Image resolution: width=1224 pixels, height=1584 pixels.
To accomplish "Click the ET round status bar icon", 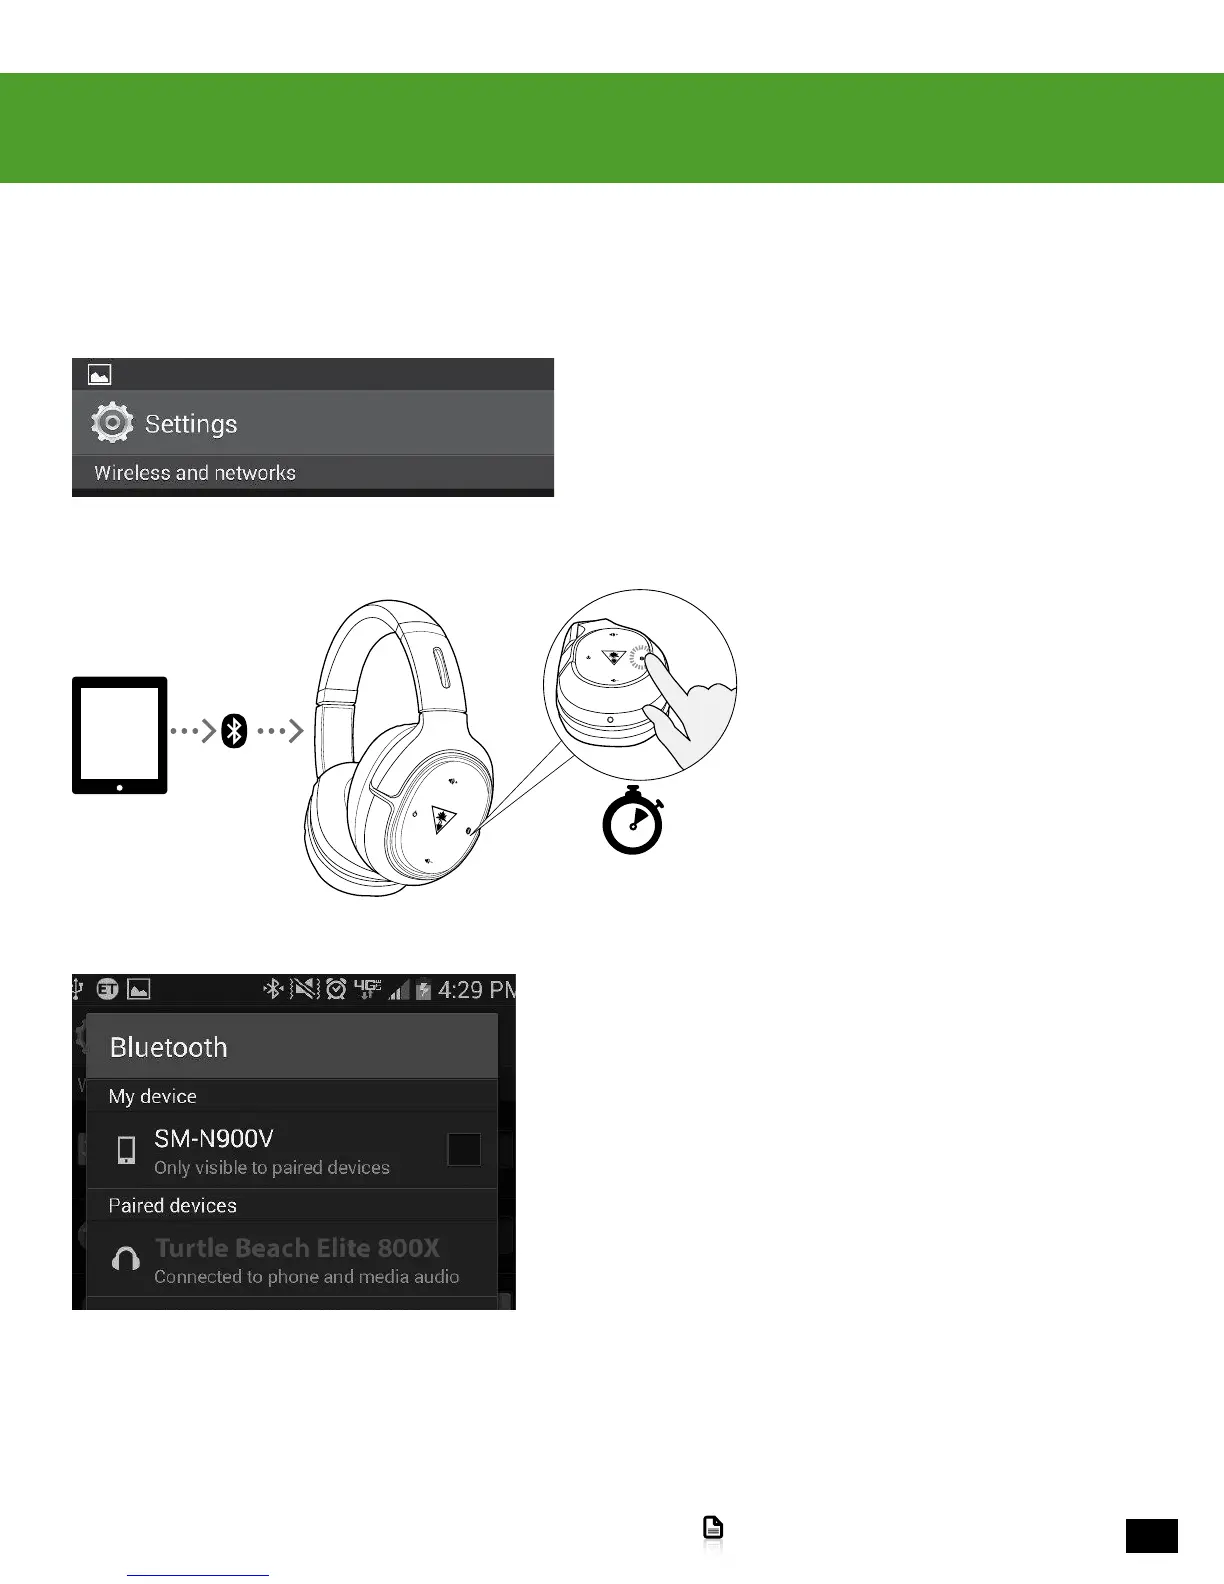I will tap(107, 989).
